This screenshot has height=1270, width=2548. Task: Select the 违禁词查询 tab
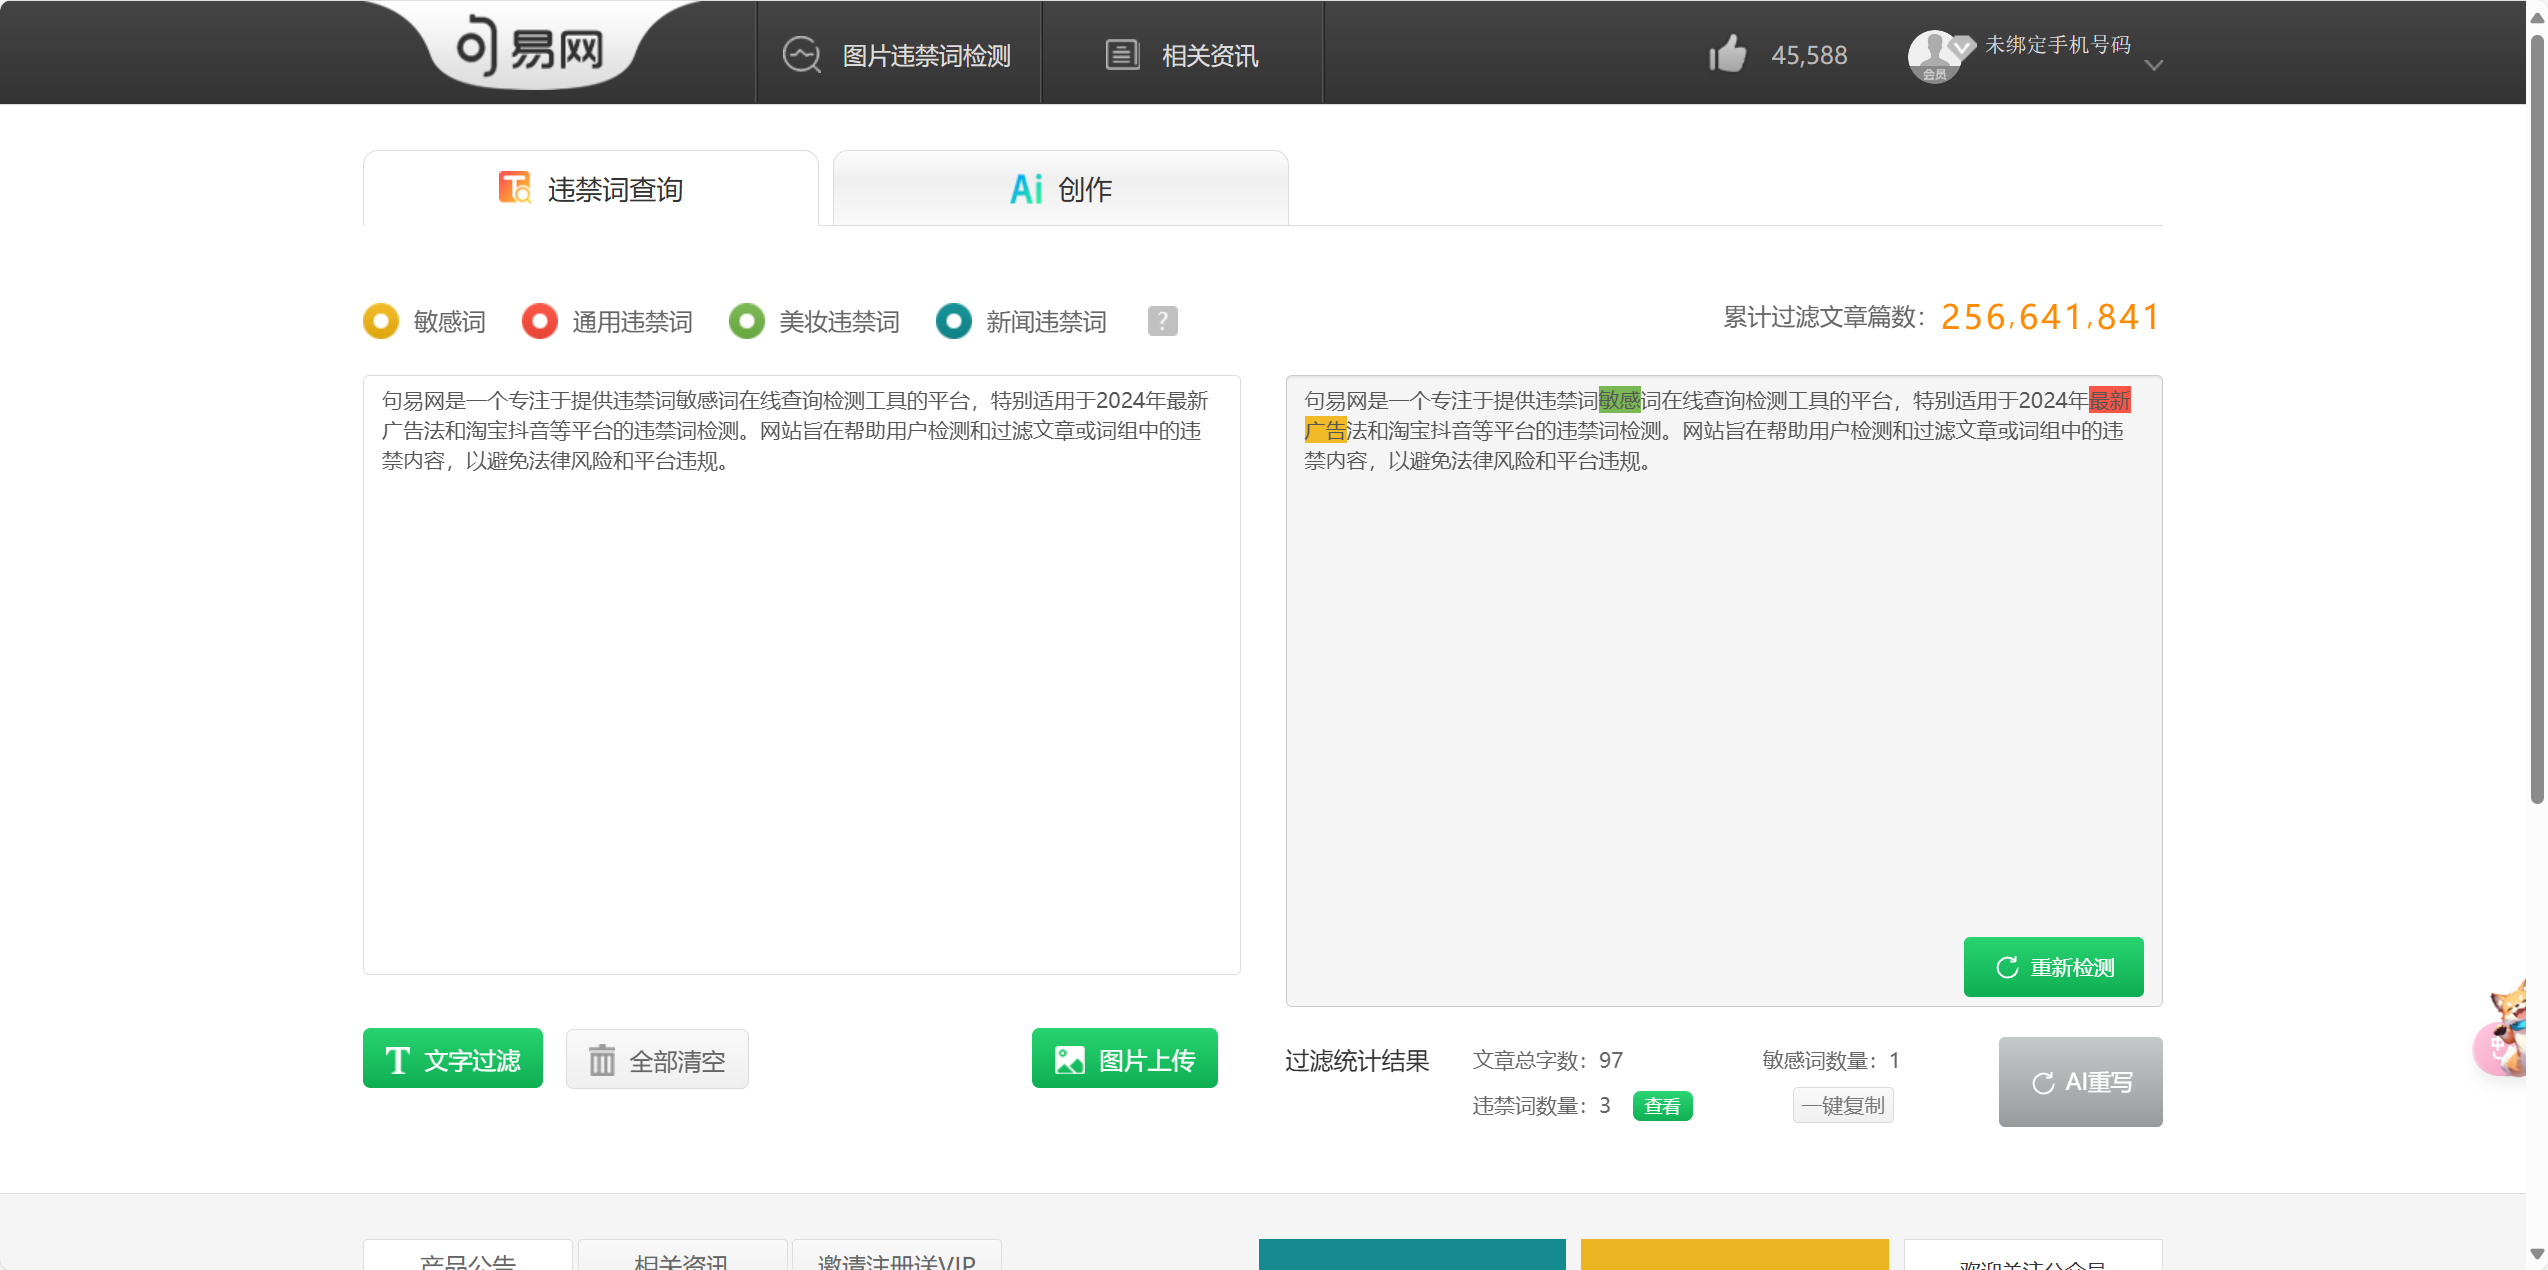(x=591, y=189)
